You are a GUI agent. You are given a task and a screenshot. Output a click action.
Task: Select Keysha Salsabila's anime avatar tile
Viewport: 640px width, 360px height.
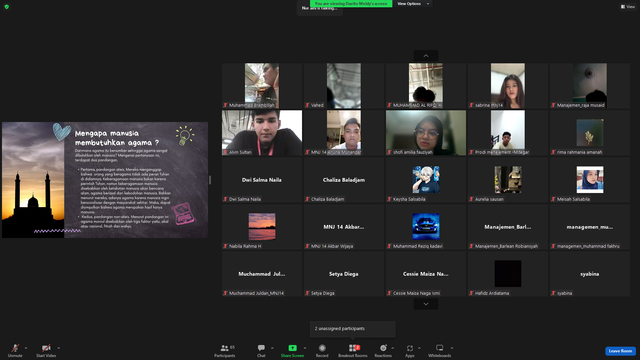[426, 180]
